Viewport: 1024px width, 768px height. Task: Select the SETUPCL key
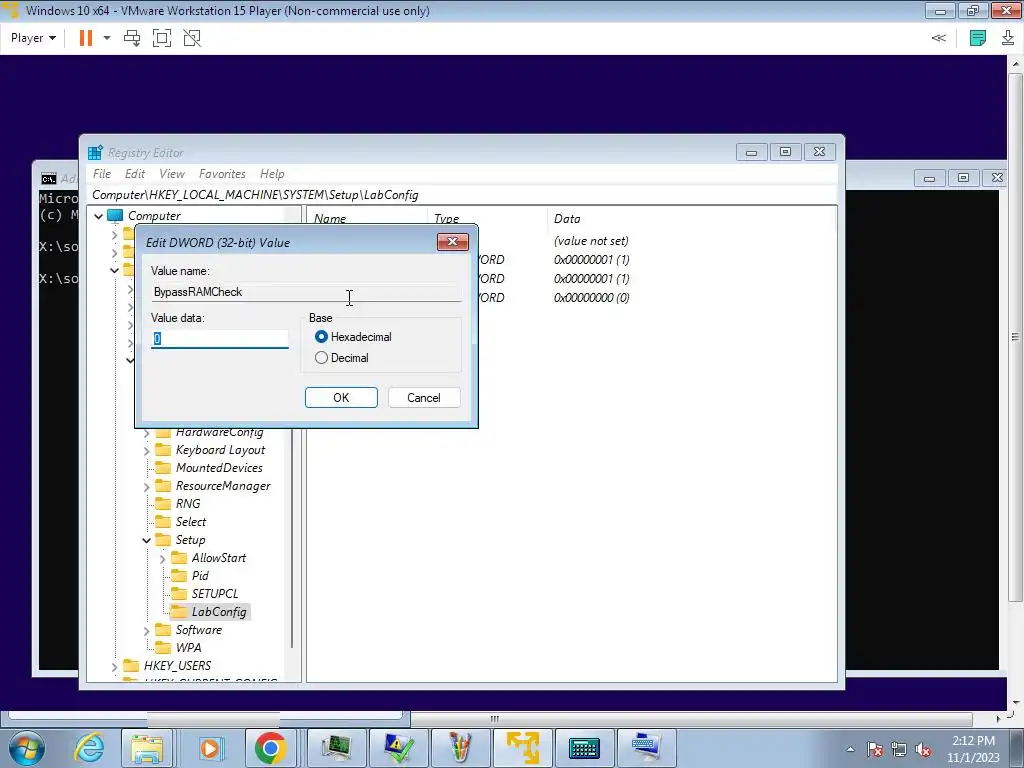pyautogui.click(x=214, y=594)
